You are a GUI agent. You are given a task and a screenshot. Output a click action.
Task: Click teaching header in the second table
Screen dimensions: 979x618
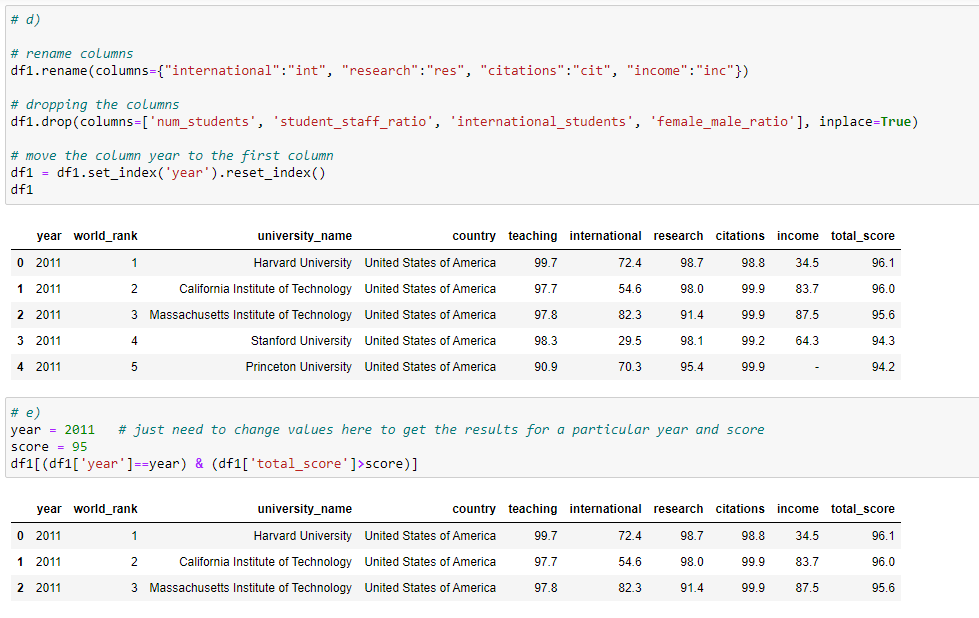tap(532, 509)
